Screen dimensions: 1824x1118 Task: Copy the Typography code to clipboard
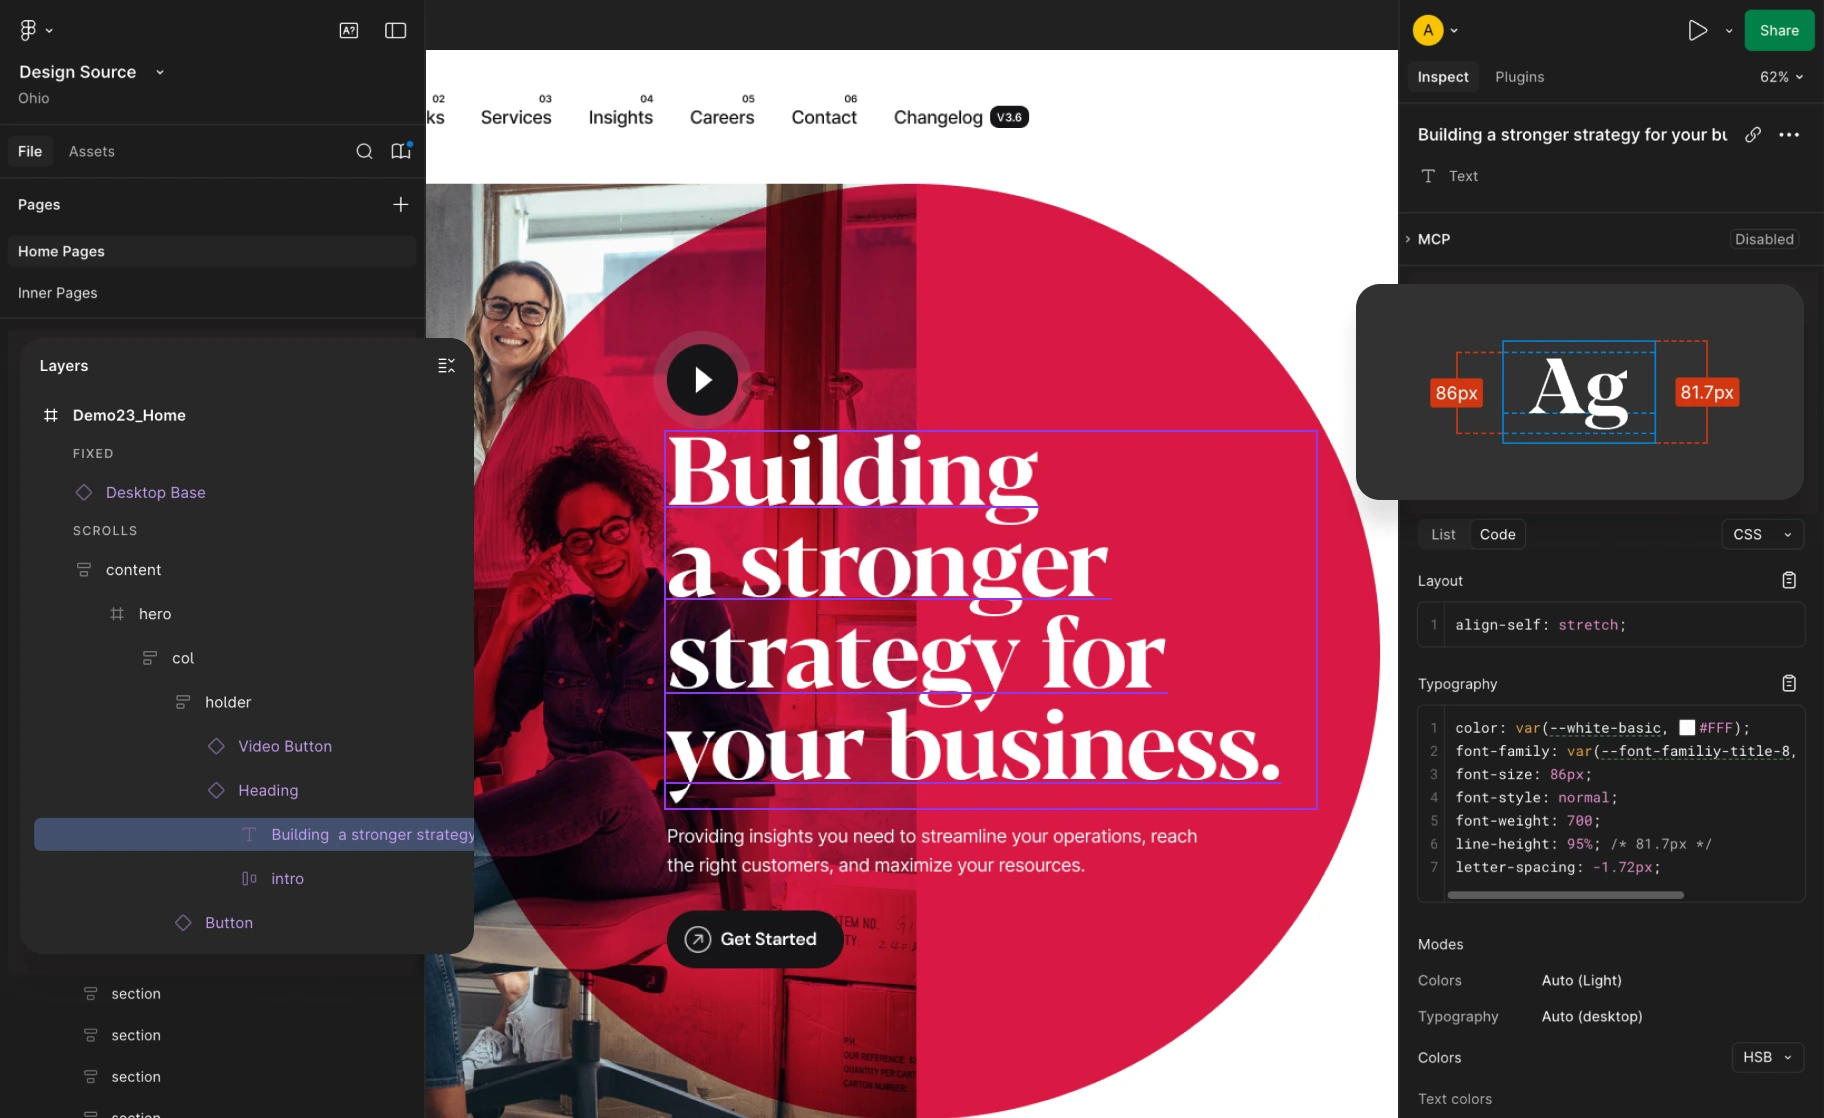tap(1789, 683)
